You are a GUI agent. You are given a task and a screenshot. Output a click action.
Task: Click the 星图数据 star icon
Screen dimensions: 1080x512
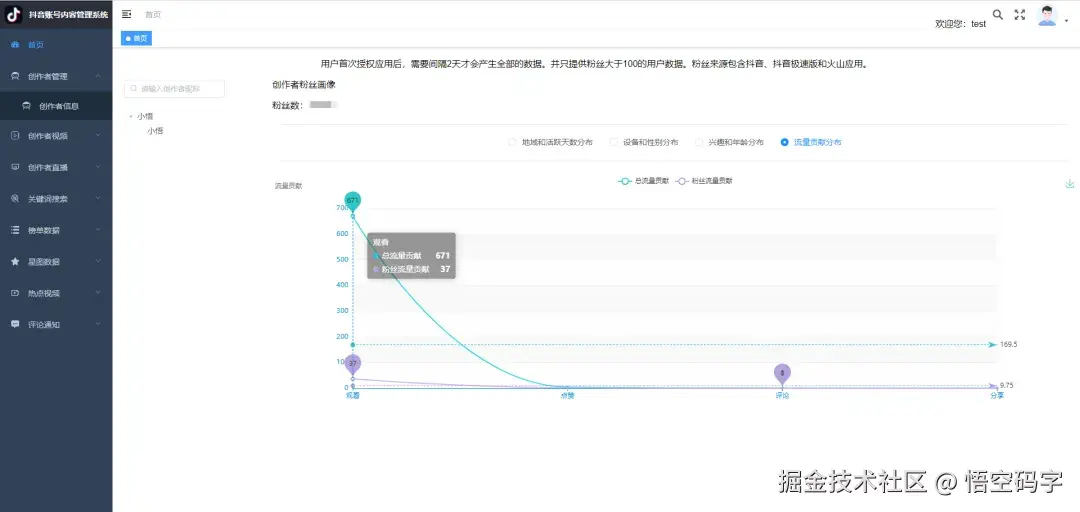[15, 262]
